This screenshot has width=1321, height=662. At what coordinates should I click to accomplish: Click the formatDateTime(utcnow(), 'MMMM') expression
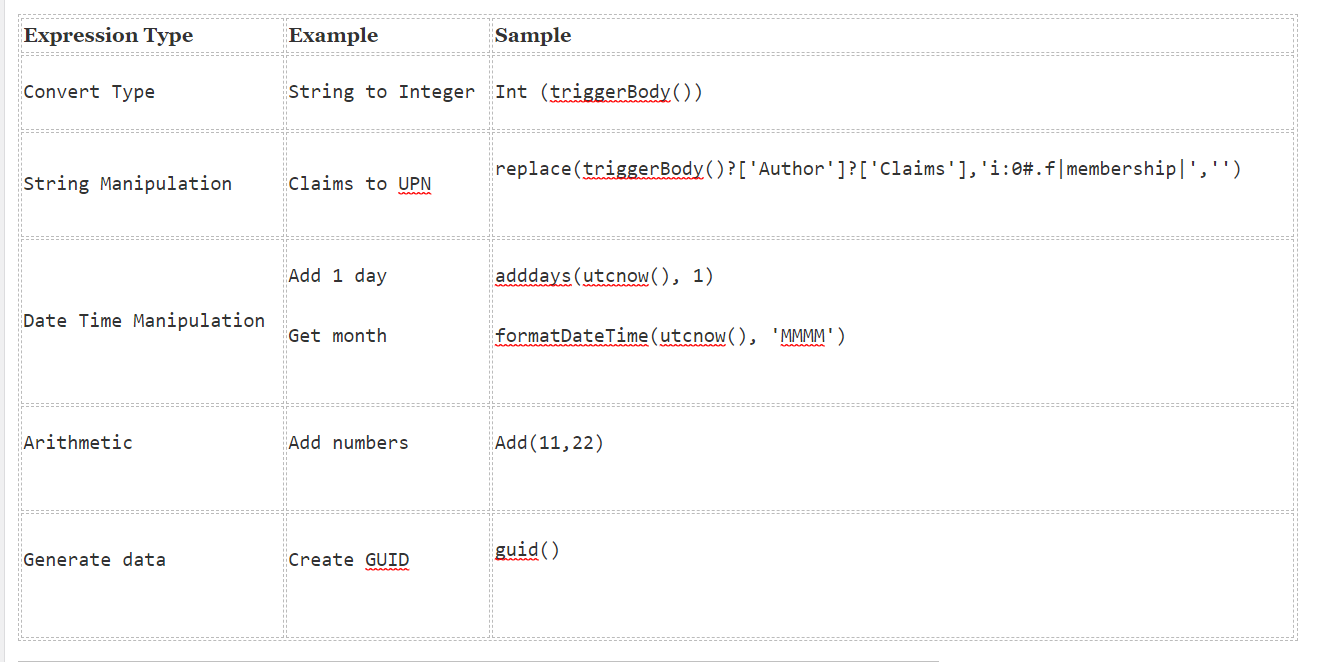click(x=670, y=336)
